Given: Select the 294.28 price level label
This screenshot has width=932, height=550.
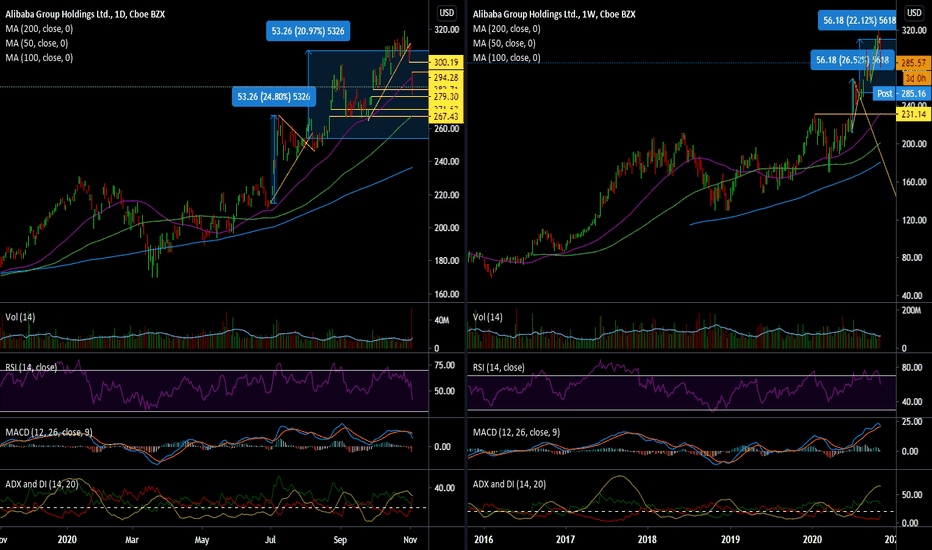Looking at the screenshot, I should pyautogui.click(x=446, y=77).
